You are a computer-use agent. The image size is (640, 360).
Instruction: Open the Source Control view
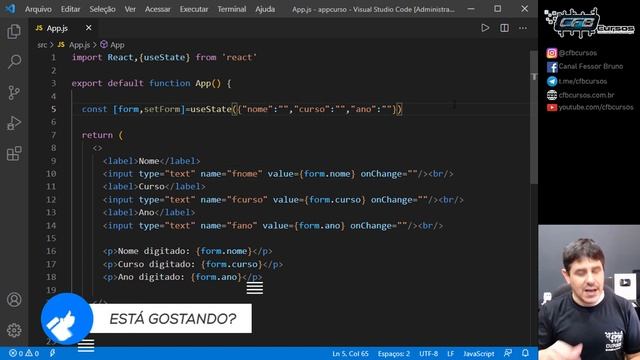(14, 93)
